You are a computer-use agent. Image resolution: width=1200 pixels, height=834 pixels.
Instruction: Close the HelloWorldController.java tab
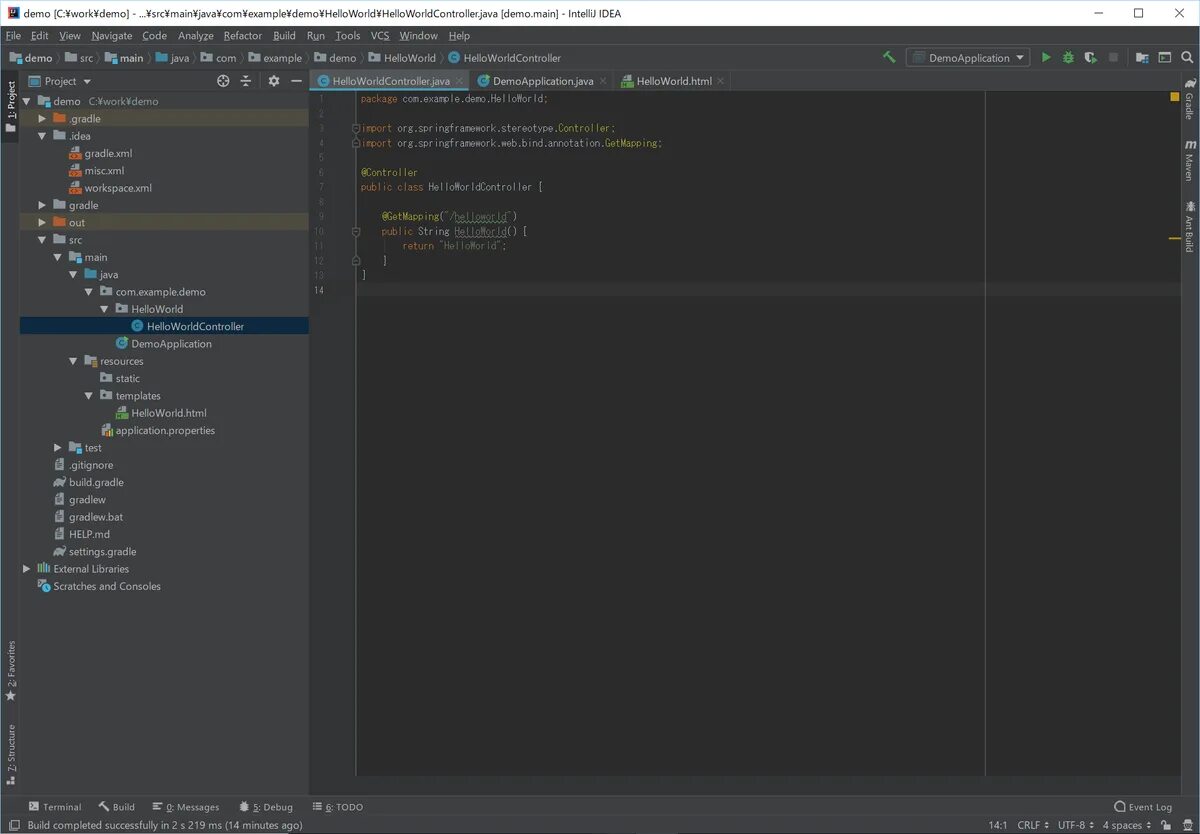(x=460, y=81)
